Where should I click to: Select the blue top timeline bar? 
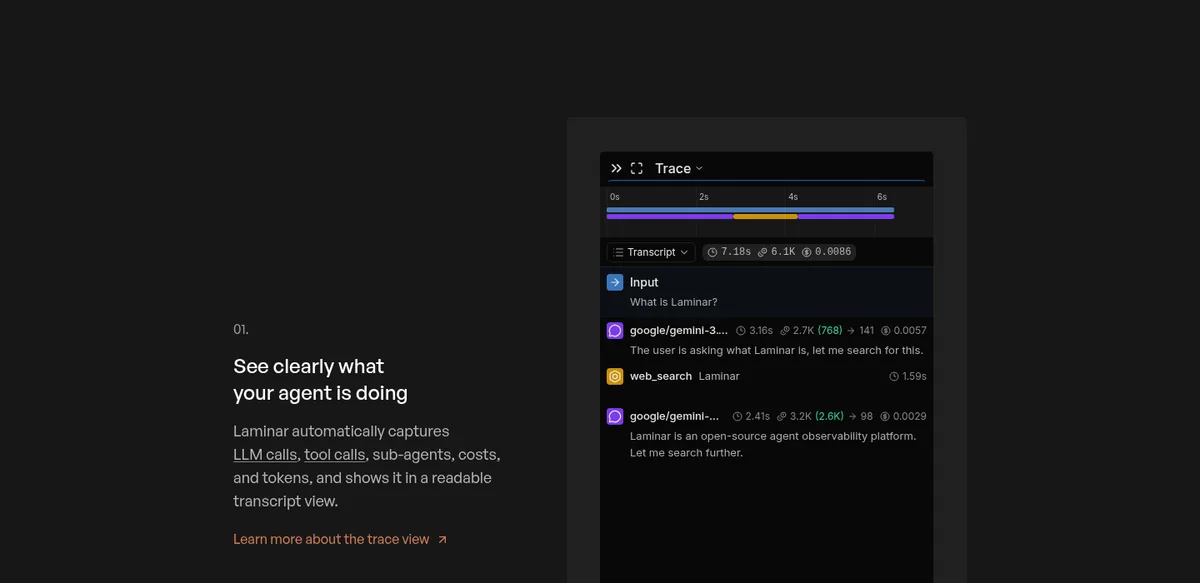pos(750,209)
